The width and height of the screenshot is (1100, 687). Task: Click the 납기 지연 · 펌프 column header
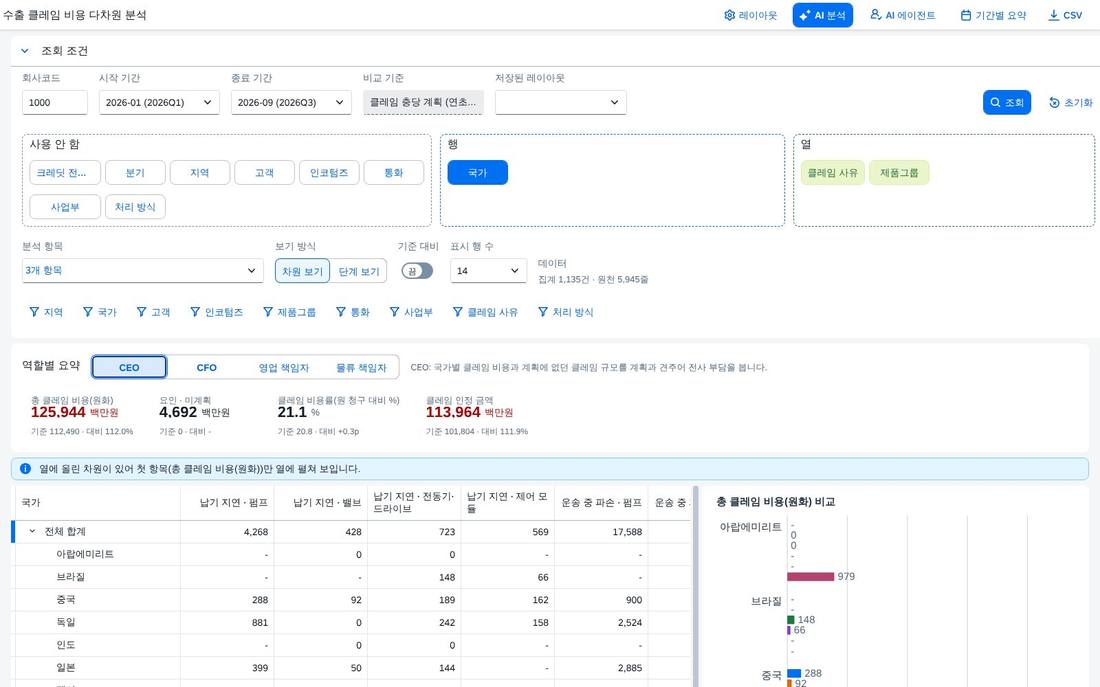pos(227,503)
